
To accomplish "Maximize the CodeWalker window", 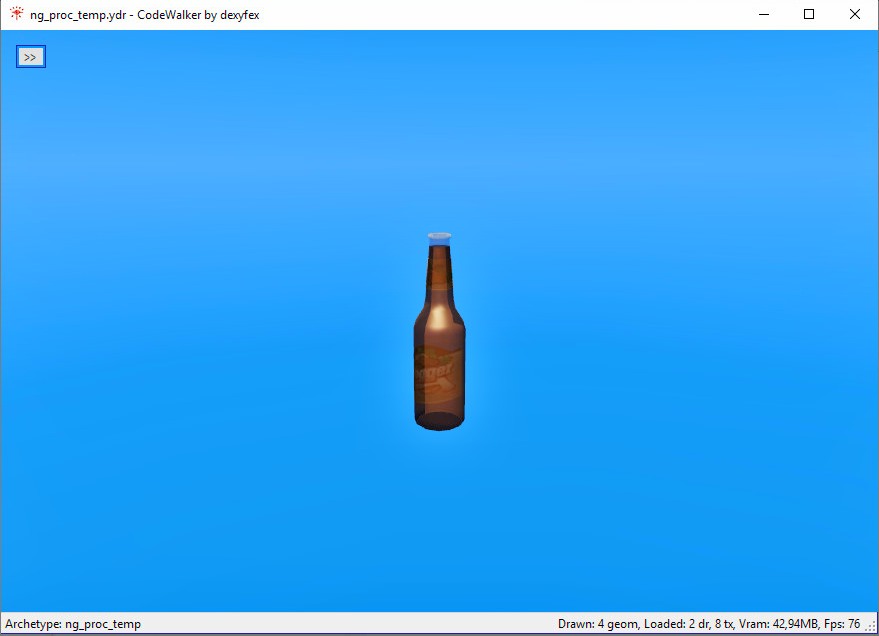I will pos(809,14).
